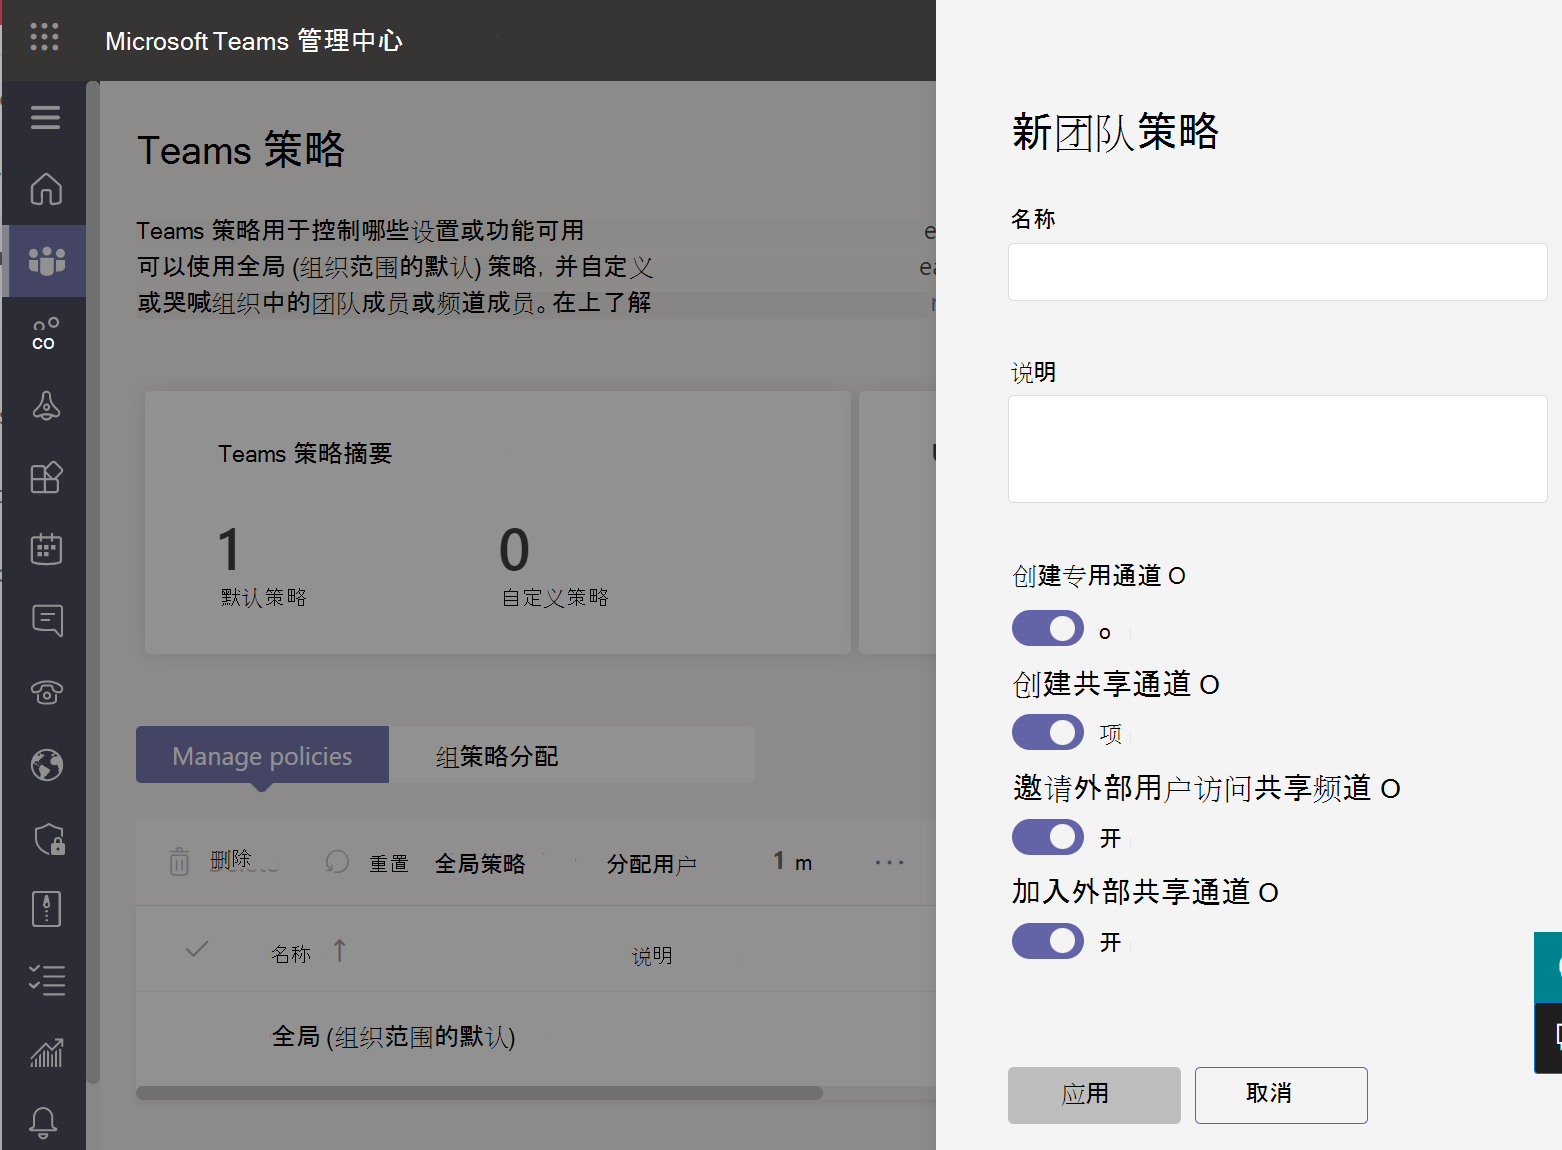The image size is (1562, 1150).
Task: Open the Voice telephone icon
Action: pyautogui.click(x=46, y=692)
